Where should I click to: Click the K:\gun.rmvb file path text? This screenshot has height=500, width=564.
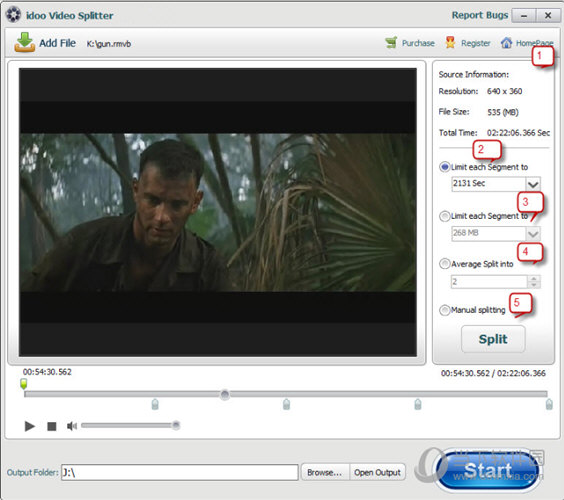click(x=109, y=44)
